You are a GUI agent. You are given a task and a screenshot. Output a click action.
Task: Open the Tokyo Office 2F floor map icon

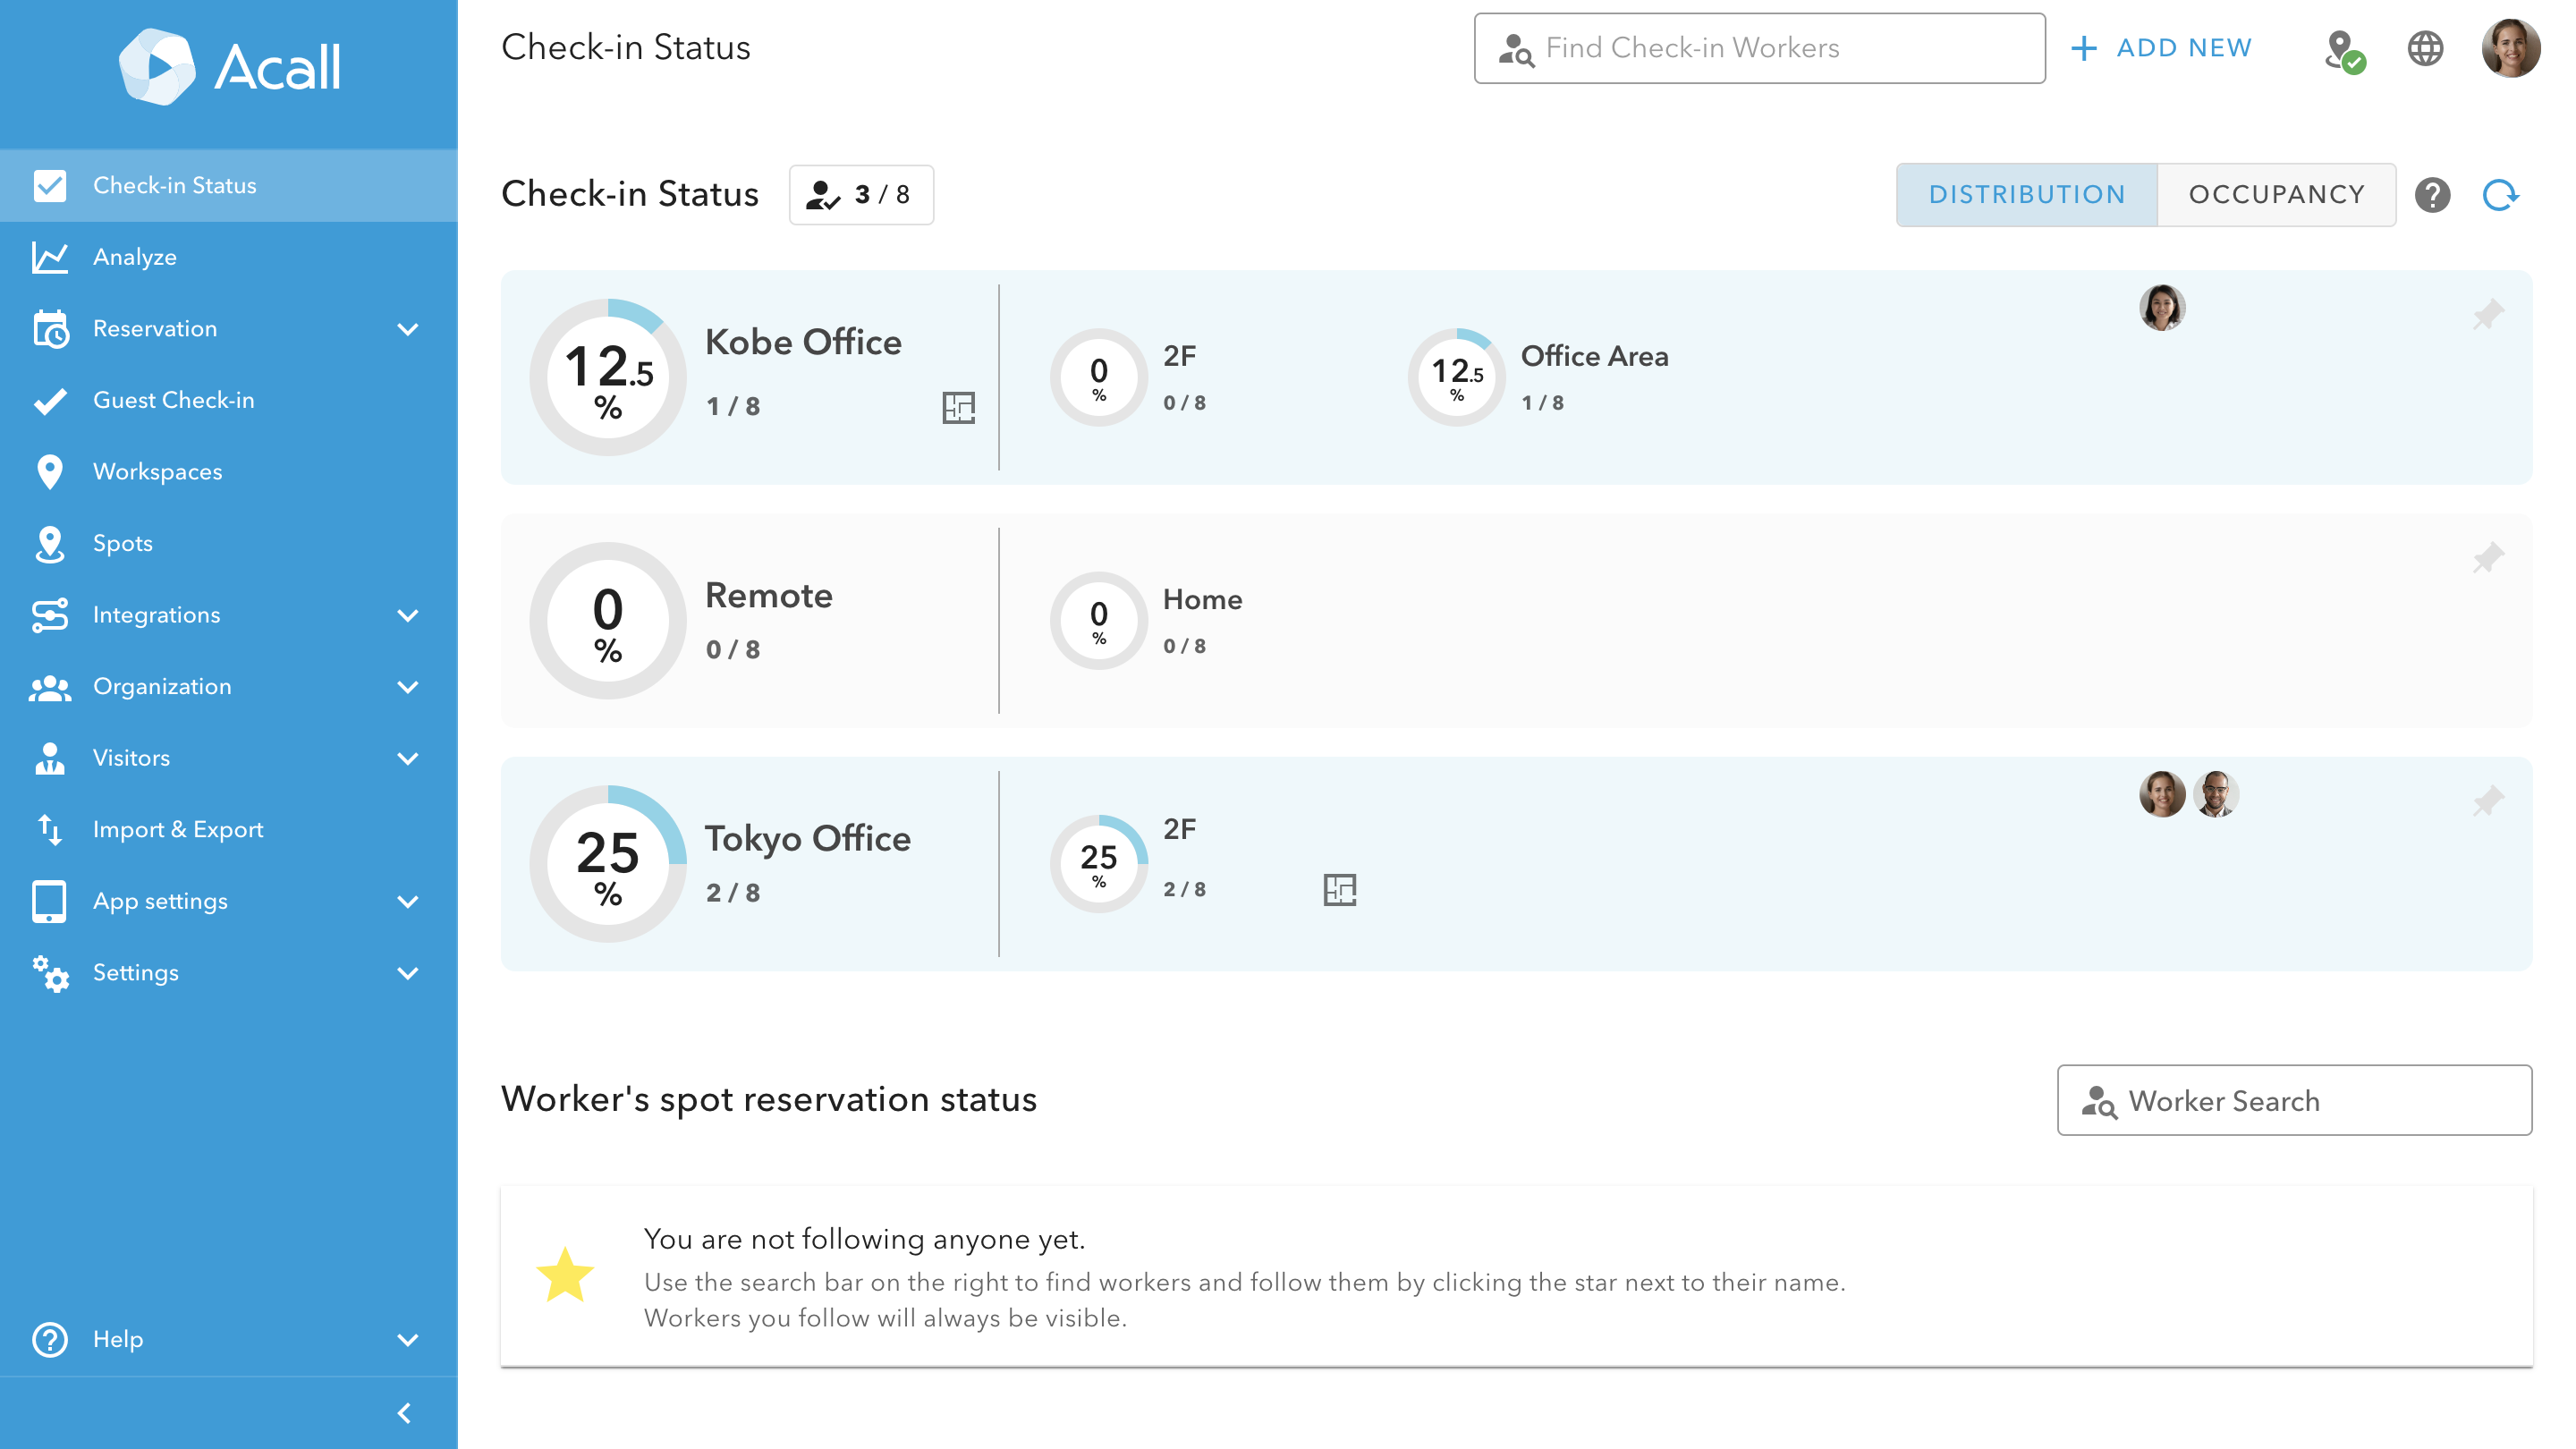point(1340,888)
